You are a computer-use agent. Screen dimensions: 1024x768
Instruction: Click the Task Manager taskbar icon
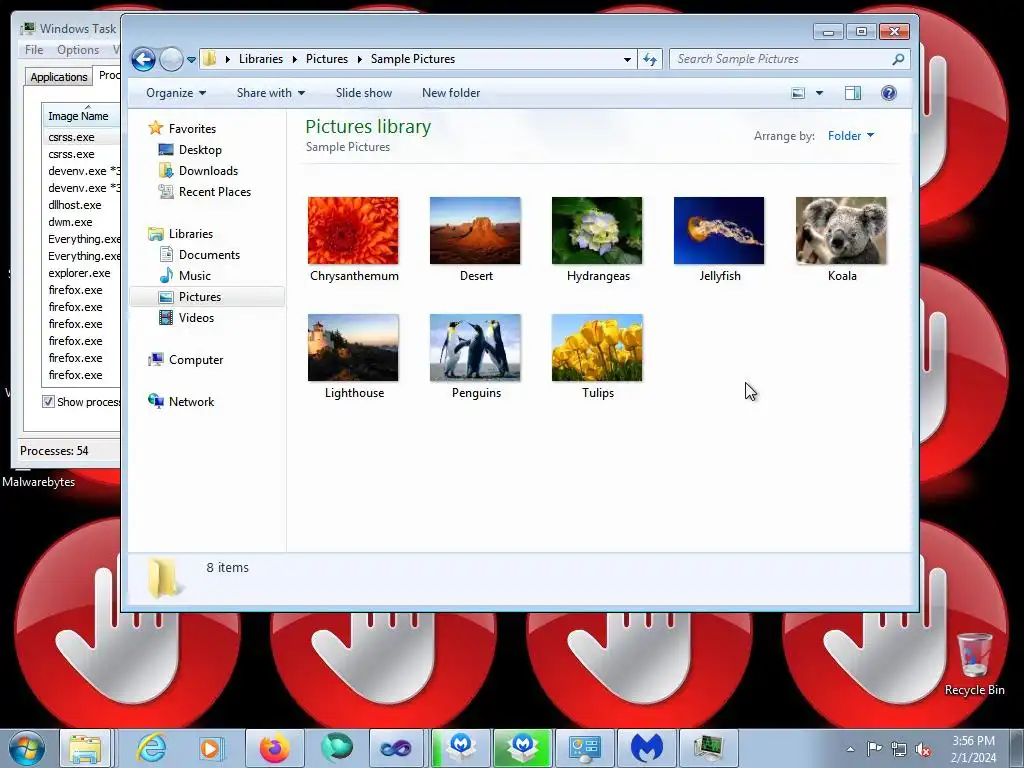[708, 748]
